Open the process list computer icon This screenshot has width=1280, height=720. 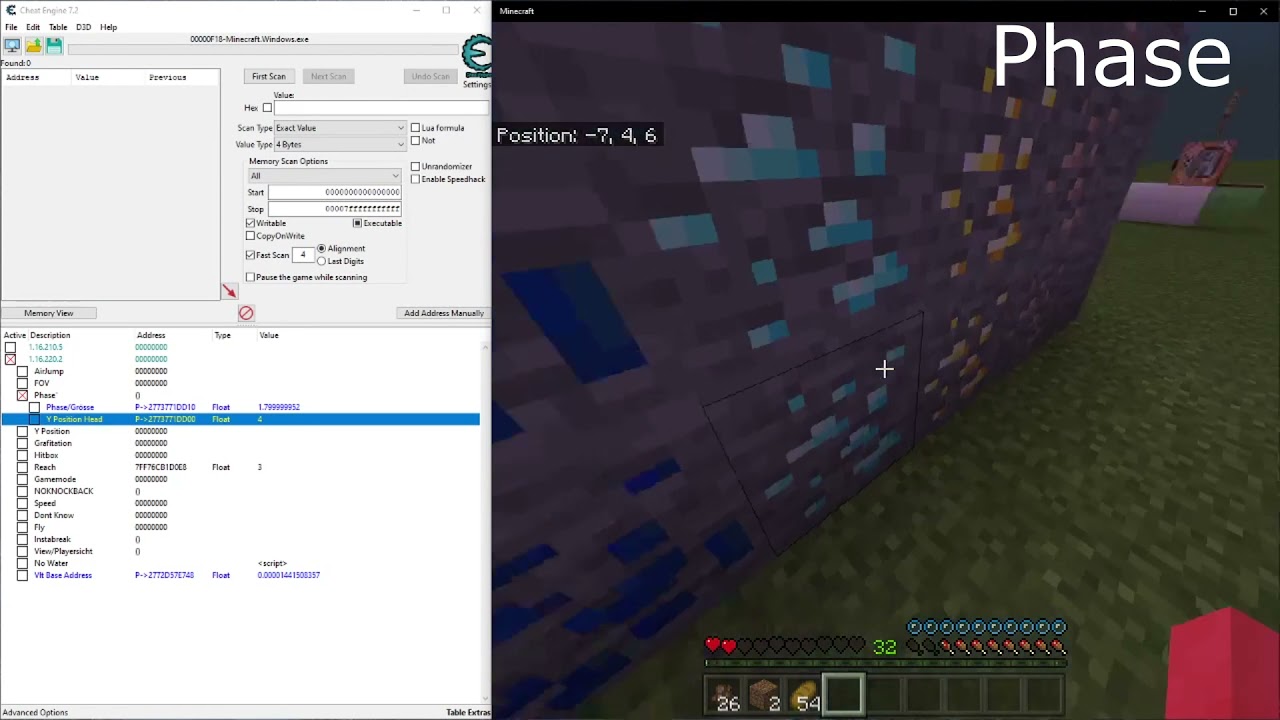[12, 46]
